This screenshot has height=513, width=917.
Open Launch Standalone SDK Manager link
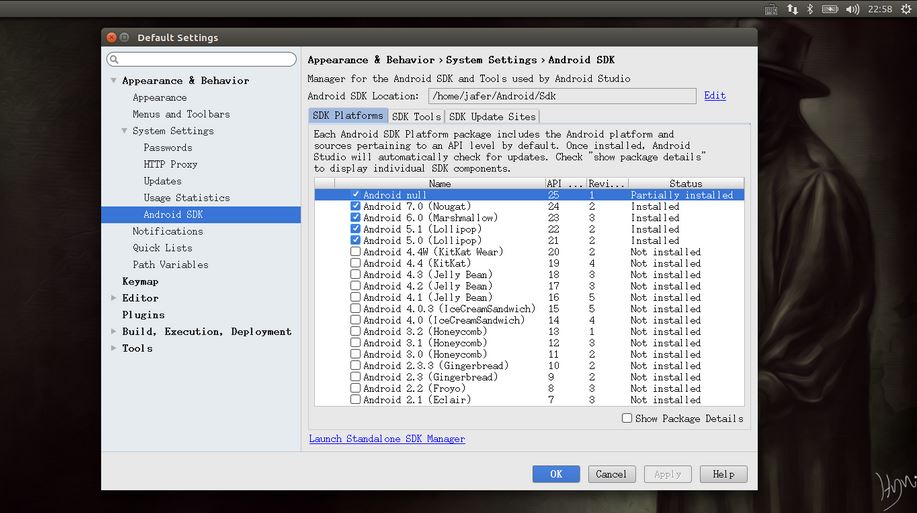click(387, 439)
